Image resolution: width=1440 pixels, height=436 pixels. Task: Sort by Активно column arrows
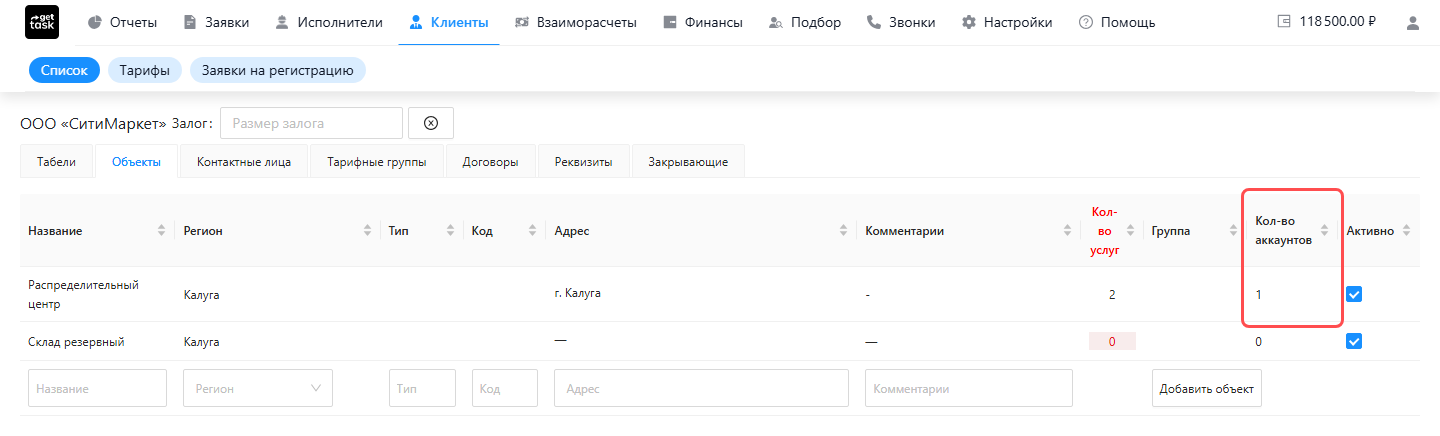(1407, 231)
